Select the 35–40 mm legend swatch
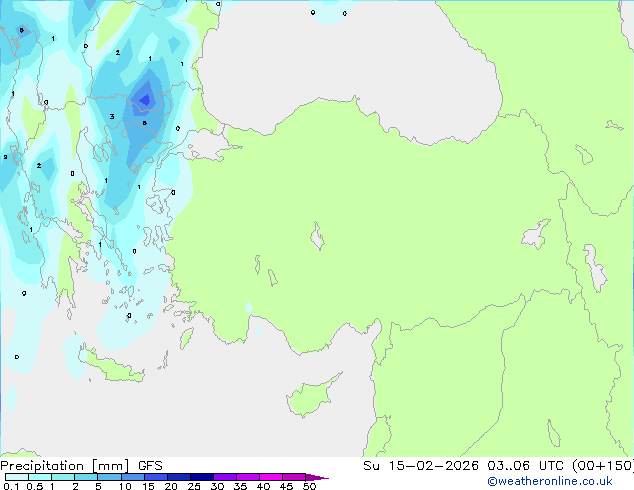This screenshot has height=490, width=634. [x=247, y=477]
